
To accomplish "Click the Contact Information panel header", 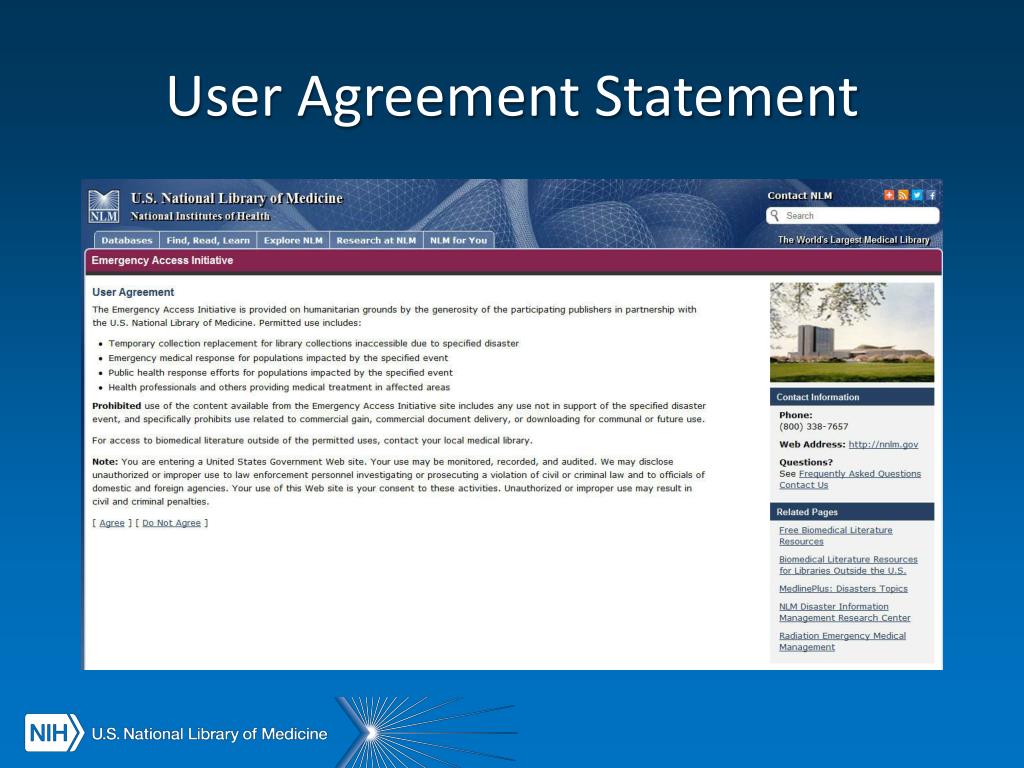I will tap(852, 397).
